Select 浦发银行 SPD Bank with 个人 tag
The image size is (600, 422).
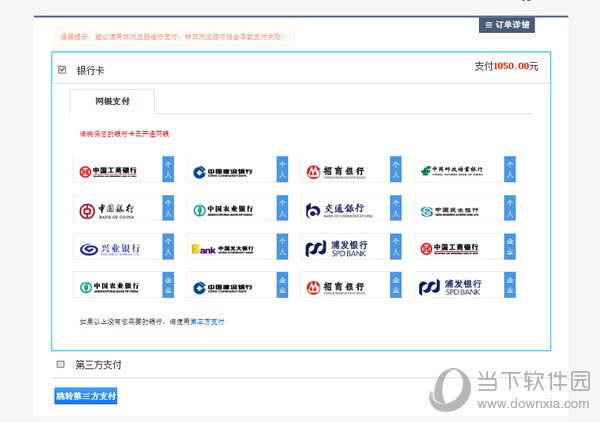point(351,247)
